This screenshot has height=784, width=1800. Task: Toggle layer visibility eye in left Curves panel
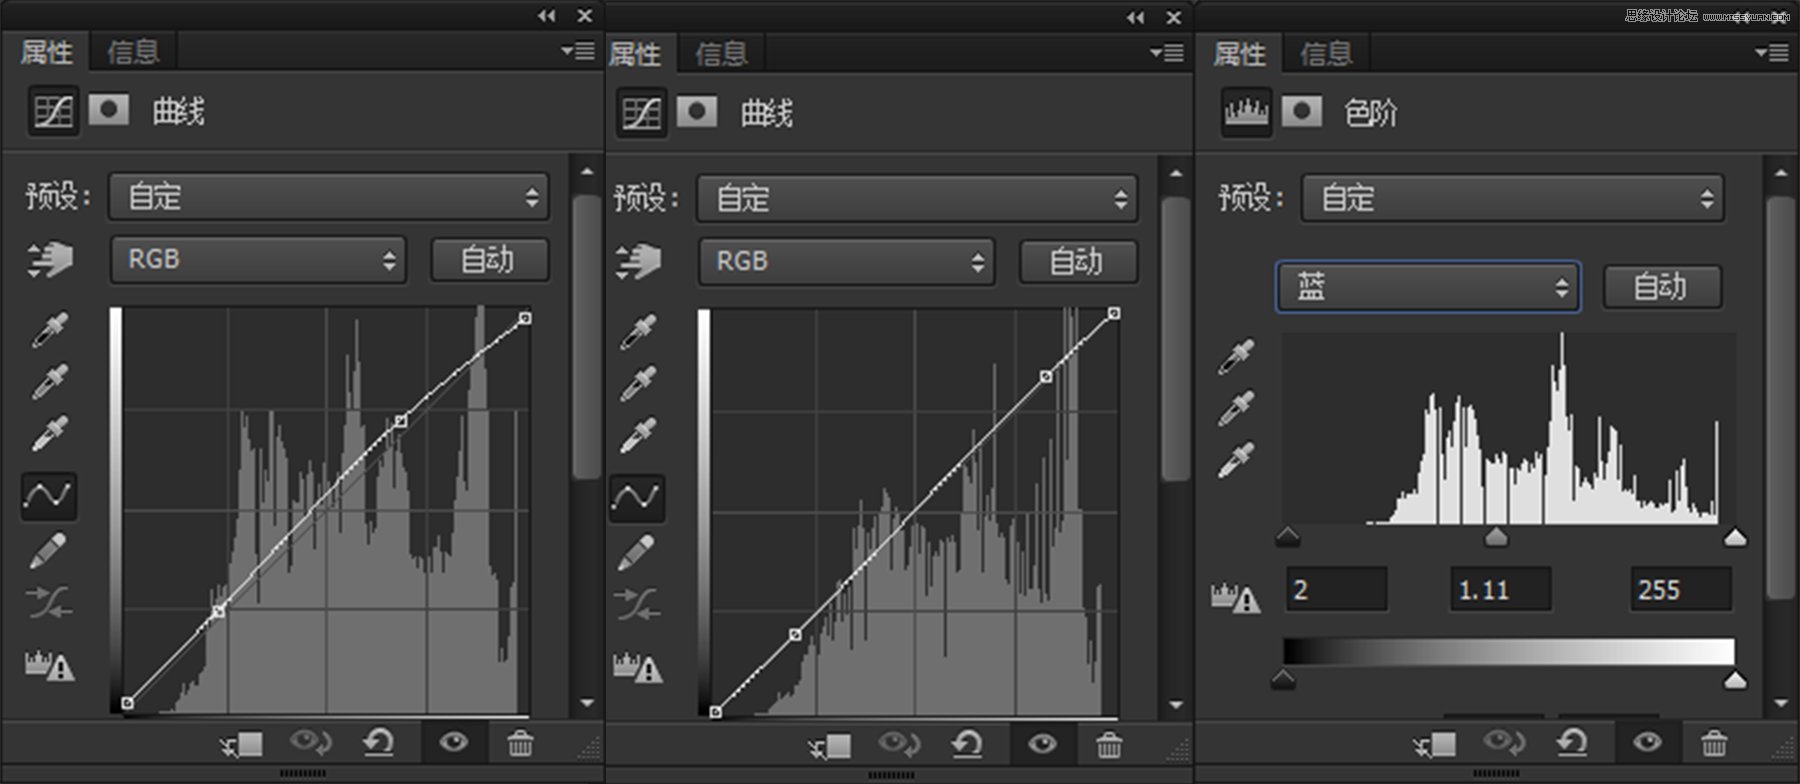(x=453, y=742)
